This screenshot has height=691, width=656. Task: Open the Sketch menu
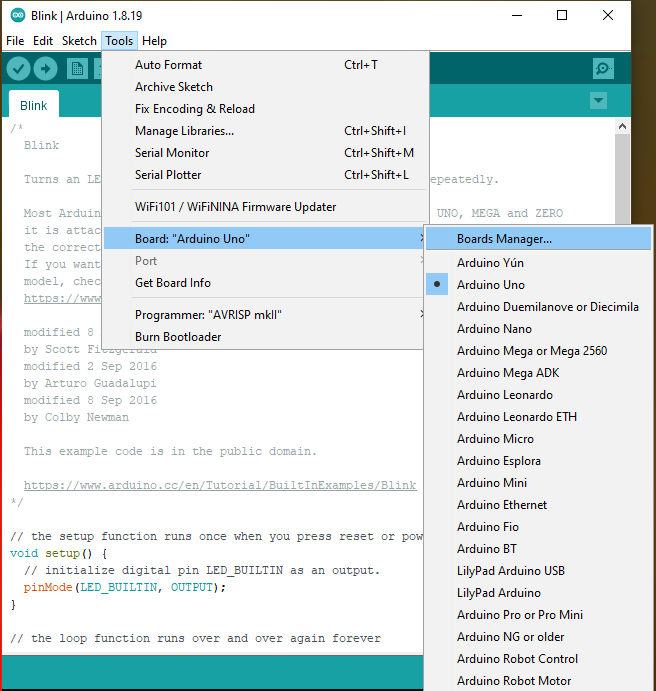click(x=79, y=41)
